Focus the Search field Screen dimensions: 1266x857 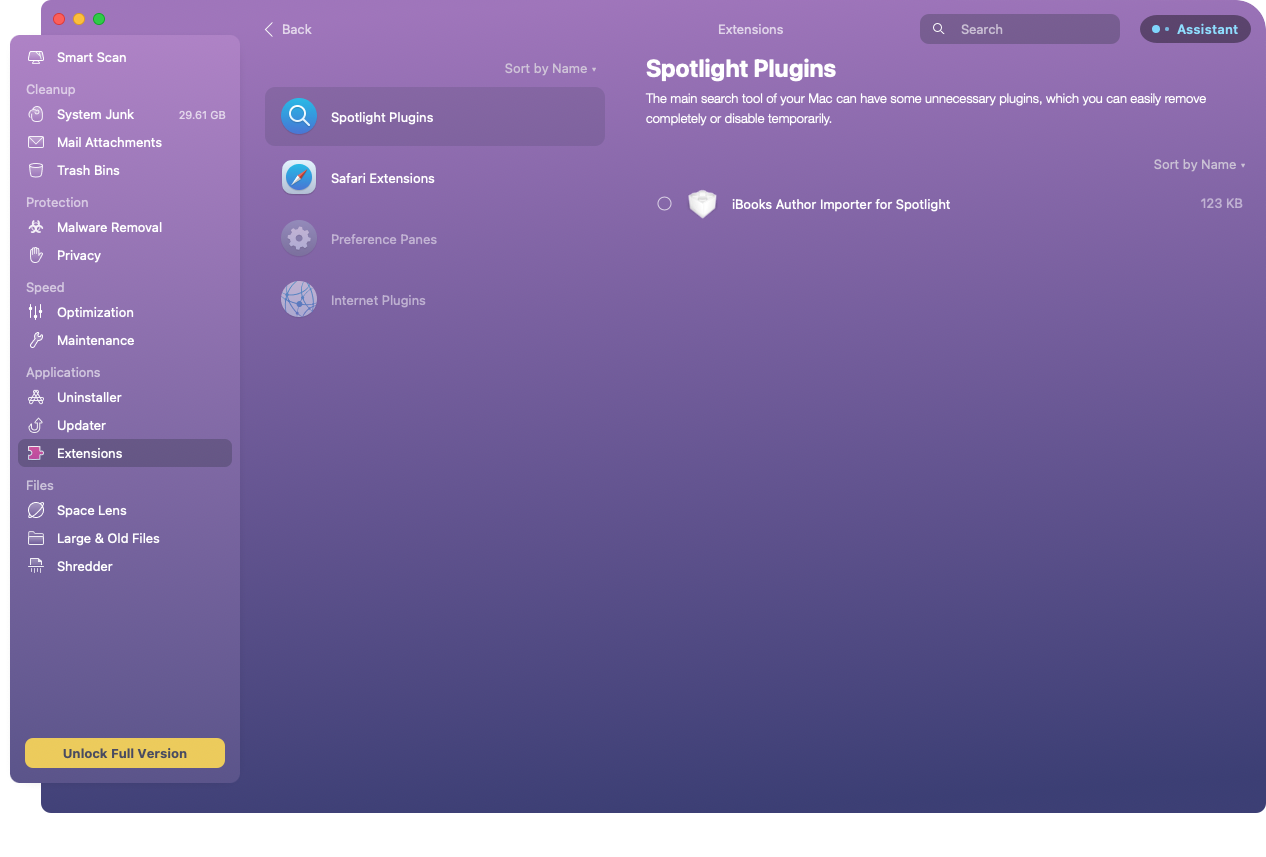[x=1019, y=29]
